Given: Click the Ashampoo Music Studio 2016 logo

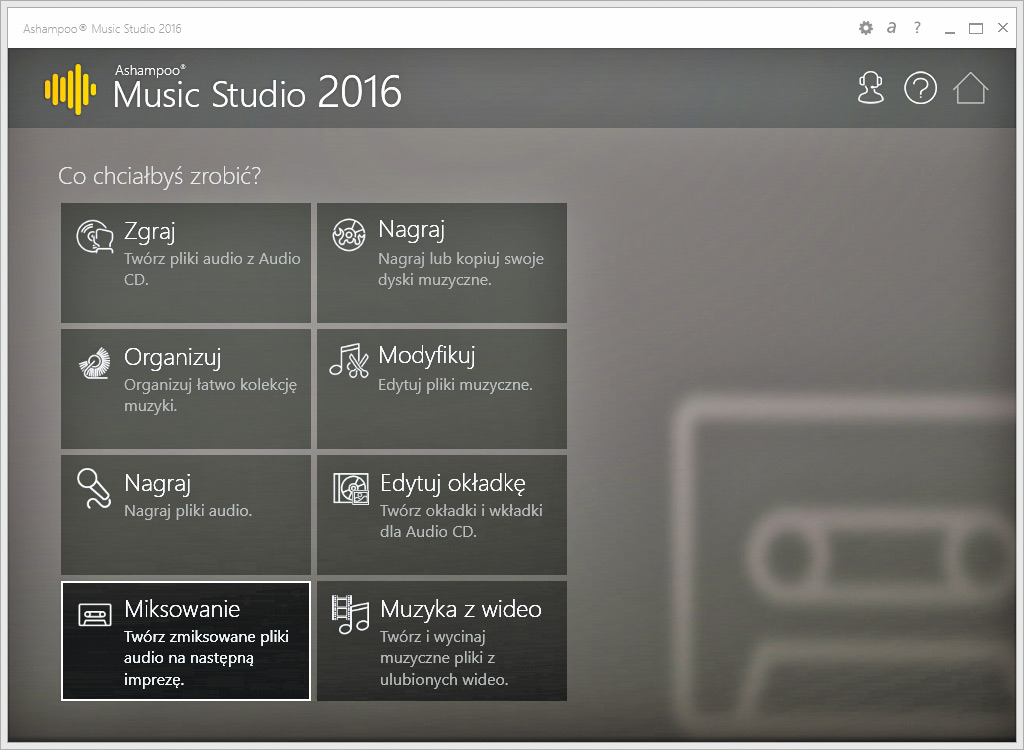Looking at the screenshot, I should [223, 88].
